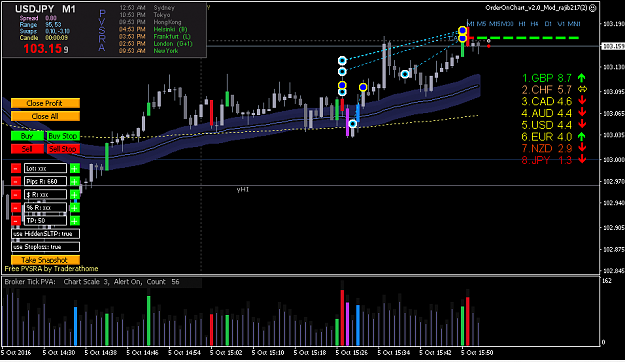
Task: Switch chart to the M1 timeframe
Action: 471,24
